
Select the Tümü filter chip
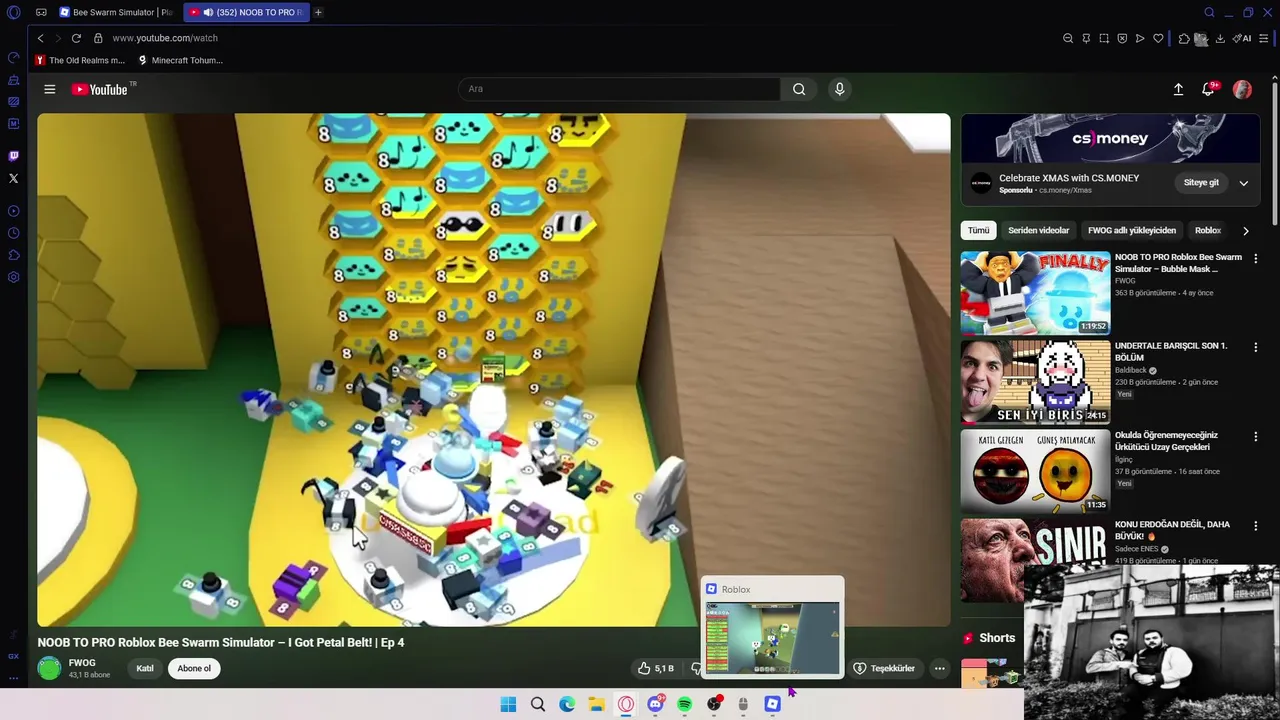(978, 230)
